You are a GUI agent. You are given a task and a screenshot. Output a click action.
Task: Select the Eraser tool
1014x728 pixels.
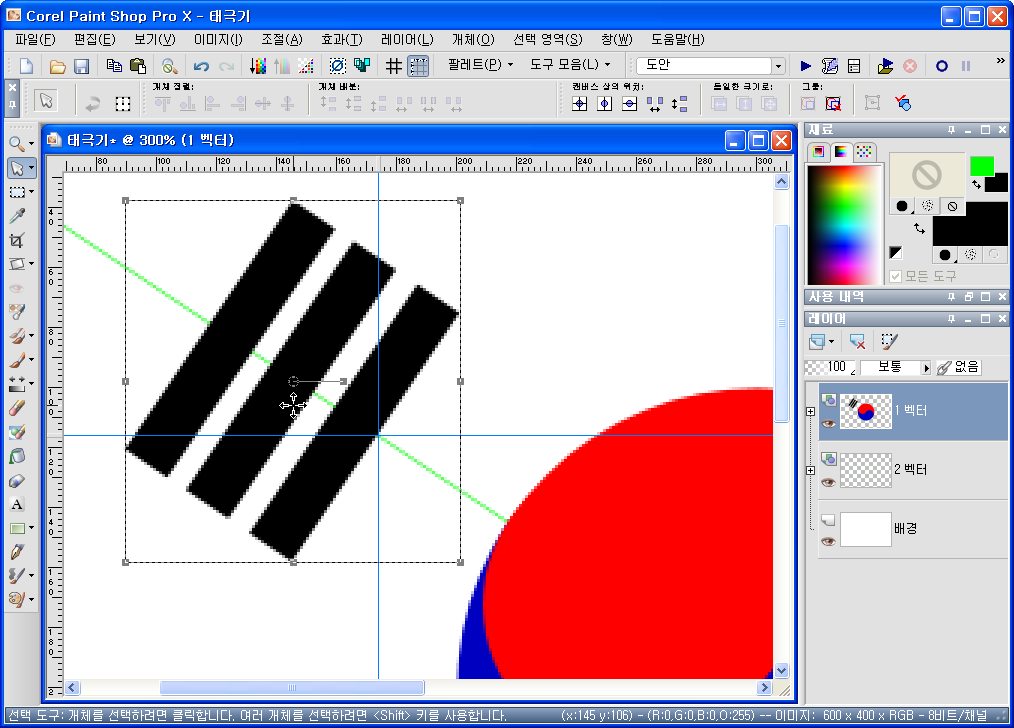coord(17,407)
